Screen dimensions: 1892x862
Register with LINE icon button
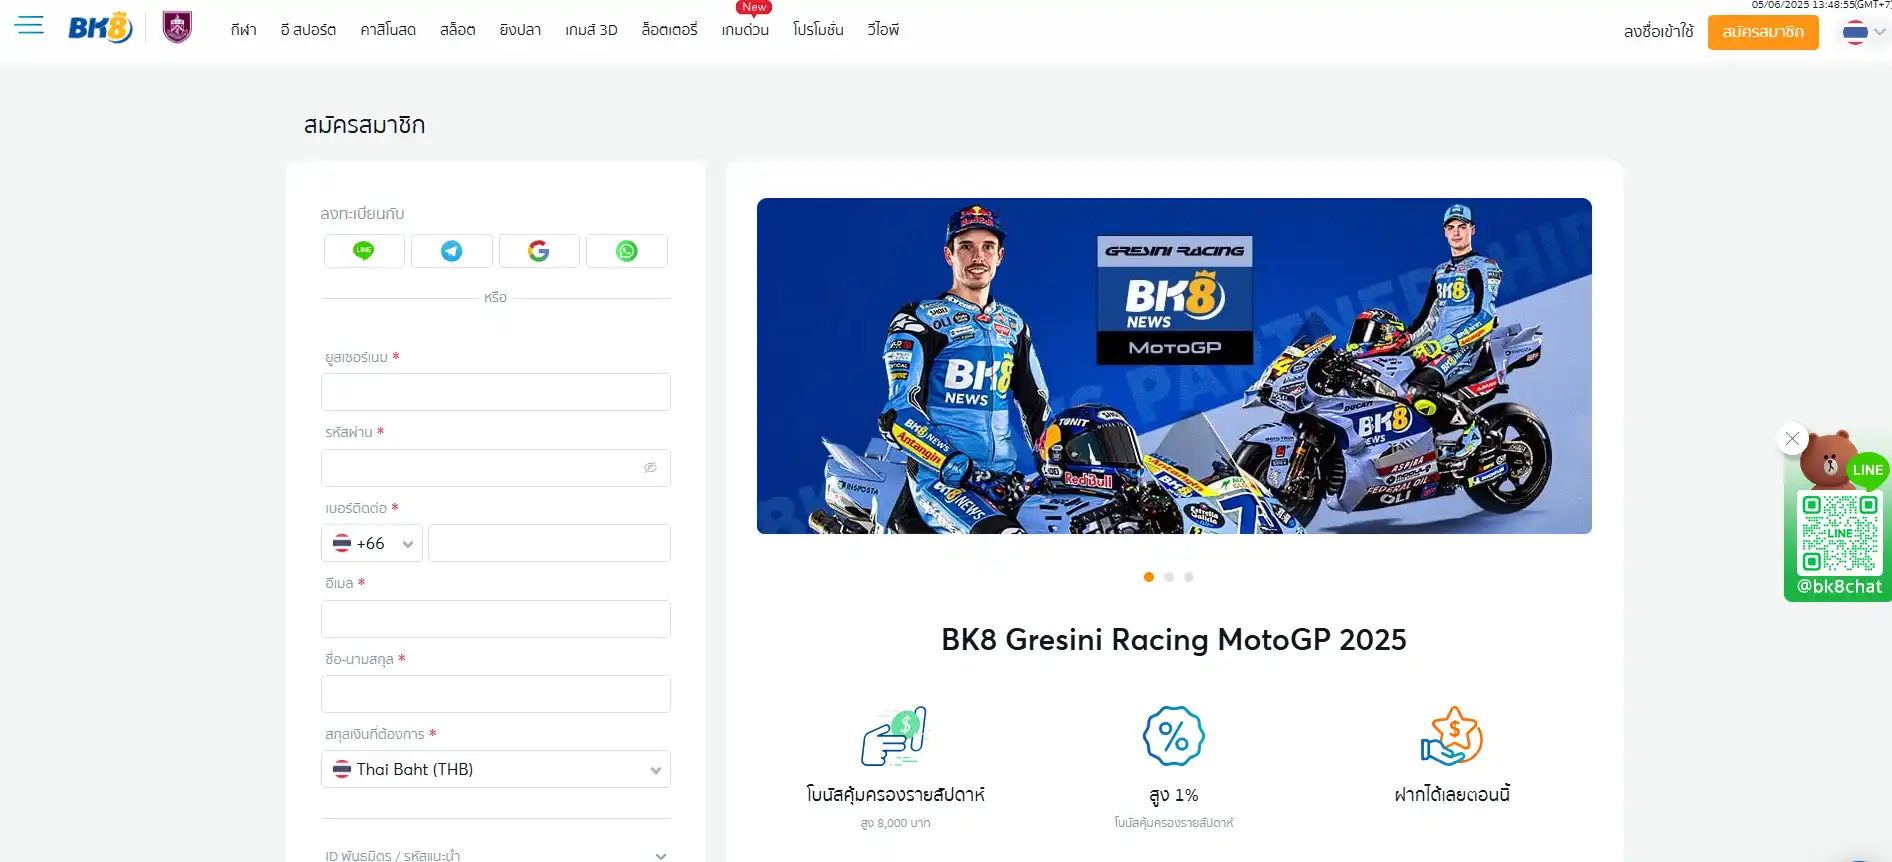click(x=364, y=251)
